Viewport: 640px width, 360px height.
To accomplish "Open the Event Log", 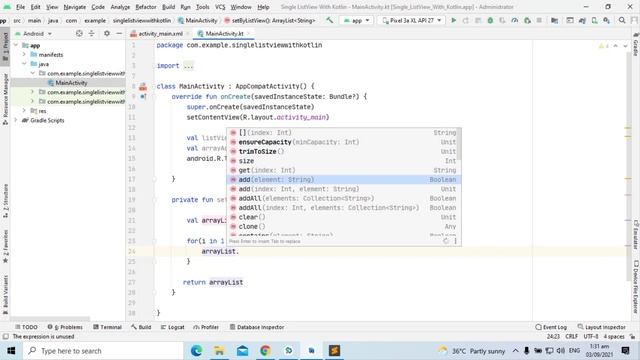I will coord(551,327).
